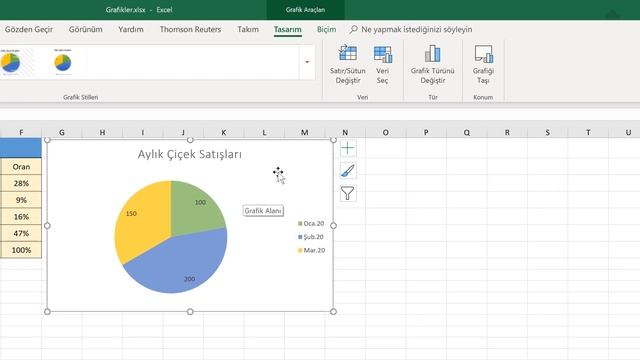
Task: Select the cell showing 47%
Action: 21,233
